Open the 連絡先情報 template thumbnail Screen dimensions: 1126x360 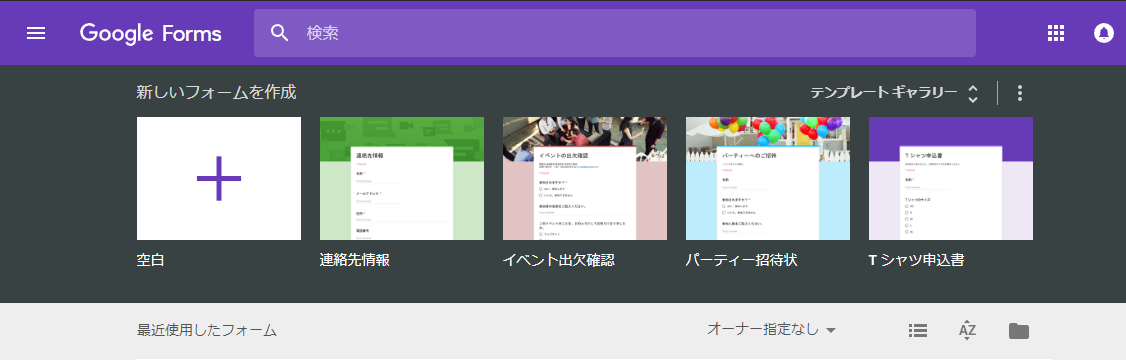tap(402, 178)
